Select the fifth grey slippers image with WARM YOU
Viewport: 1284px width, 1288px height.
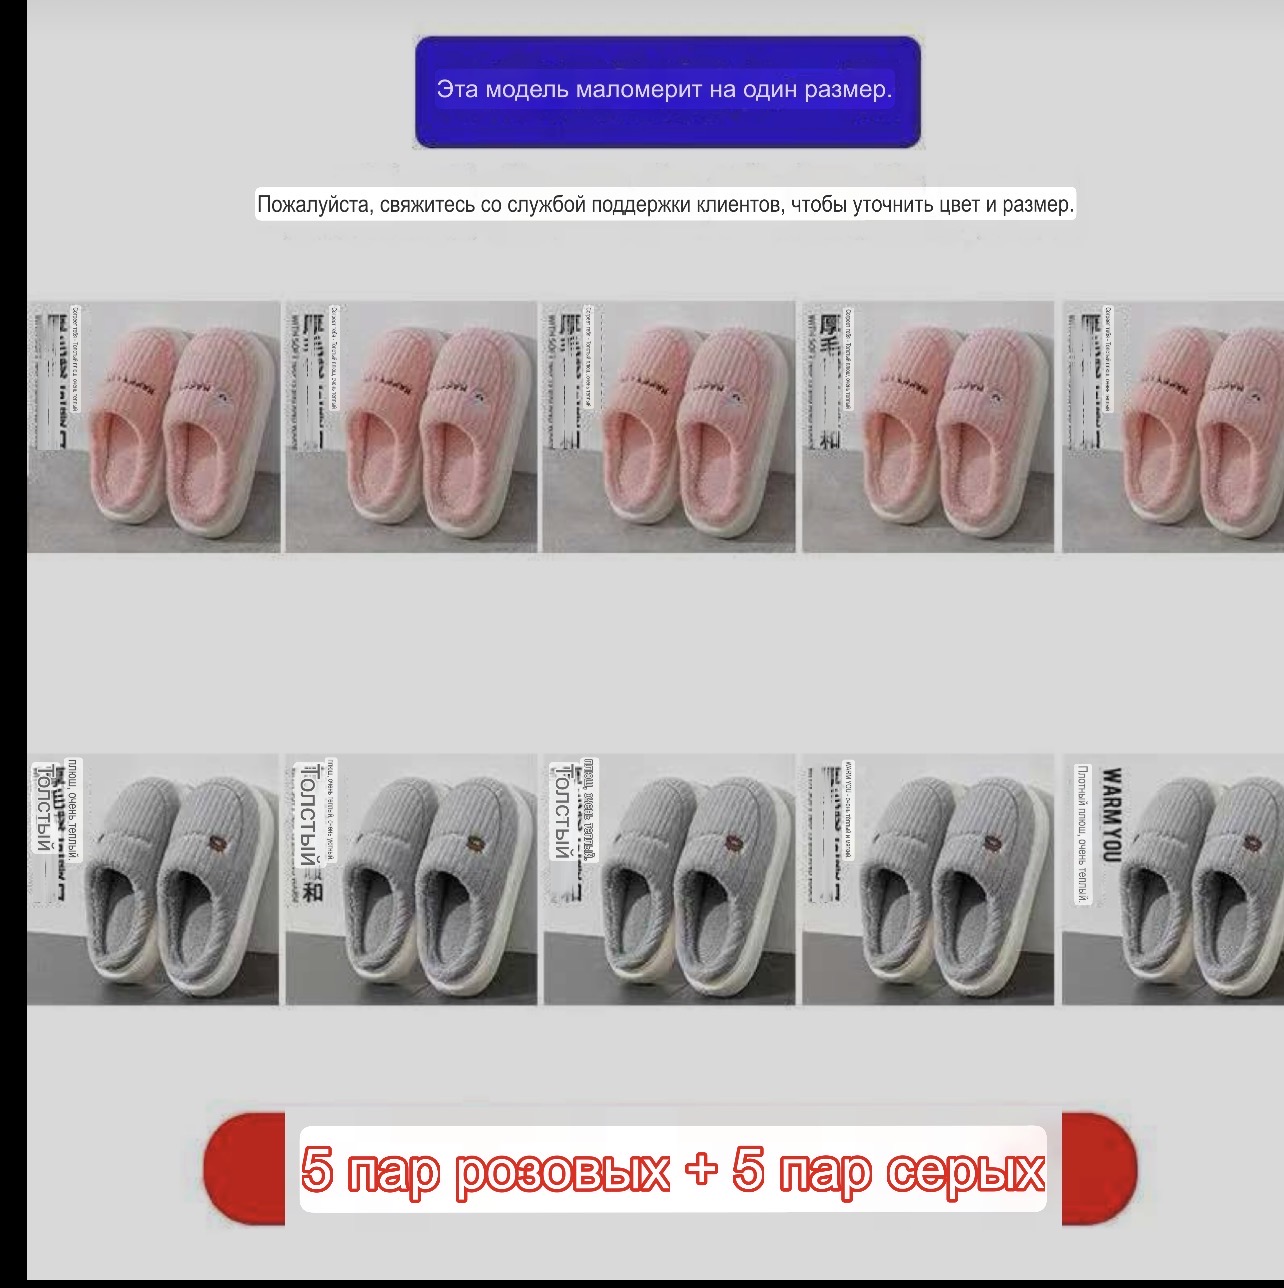tap(1172, 879)
